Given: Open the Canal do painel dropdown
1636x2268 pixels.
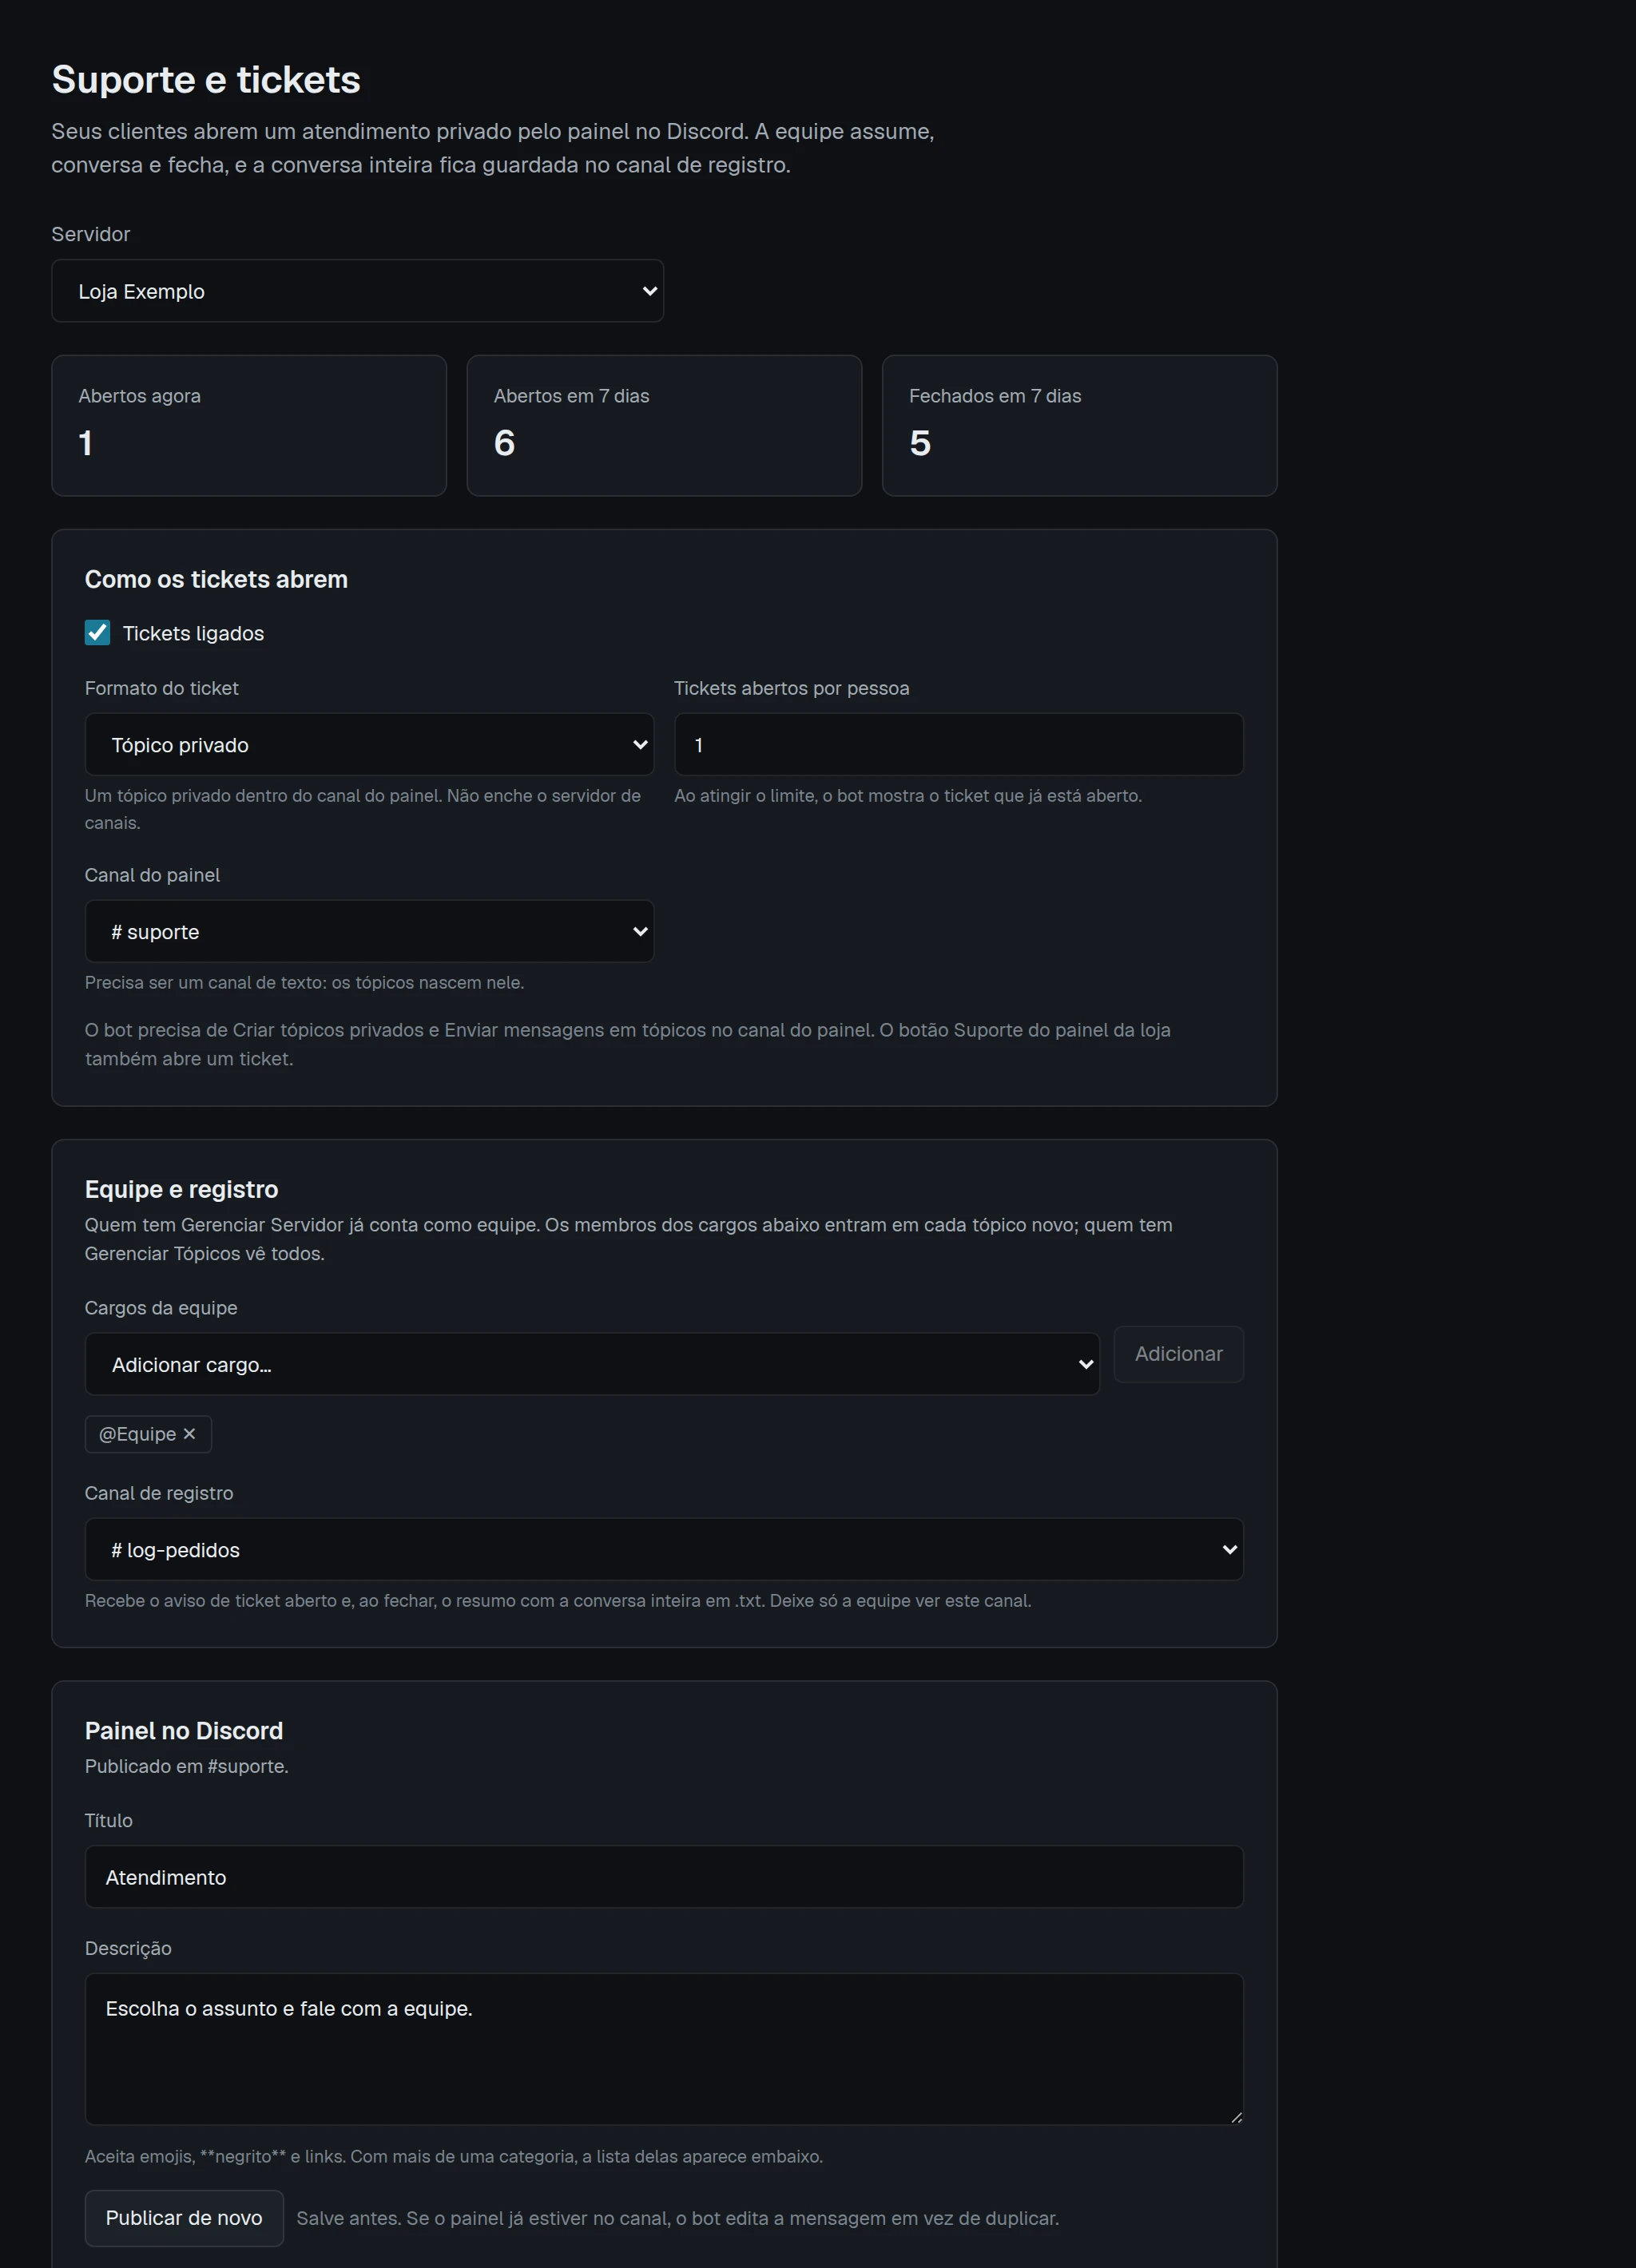Looking at the screenshot, I should pos(369,932).
